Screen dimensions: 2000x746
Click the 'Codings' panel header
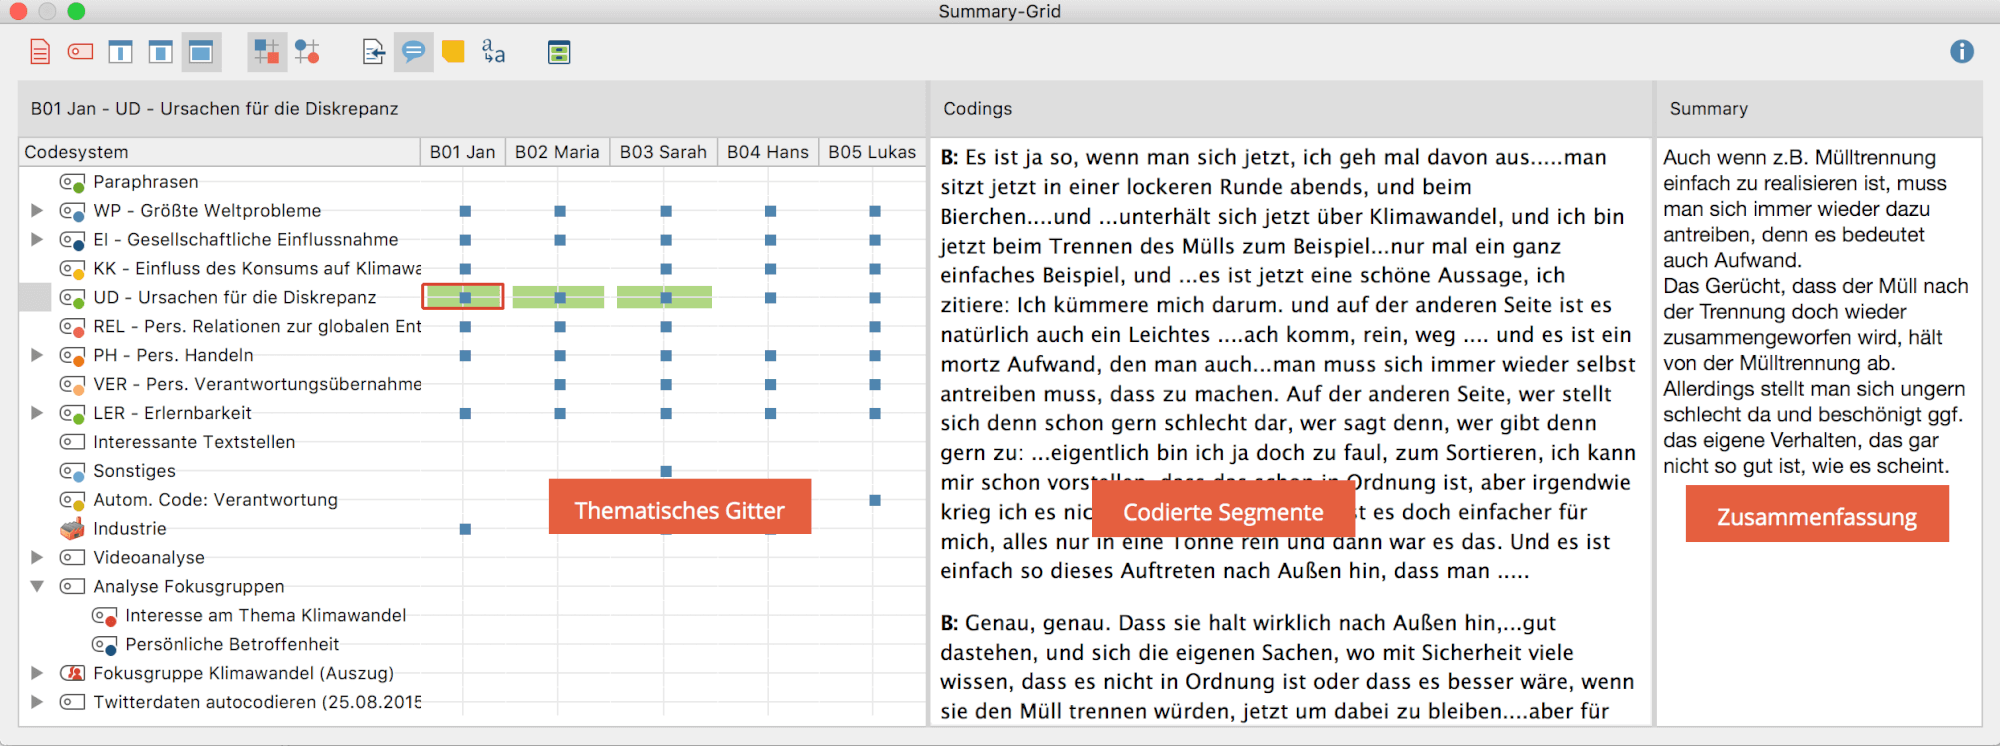[x=1291, y=109]
